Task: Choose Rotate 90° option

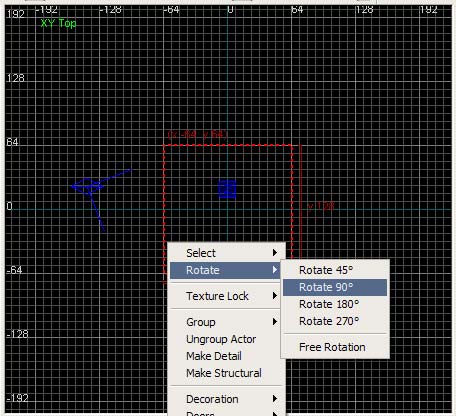Action: tap(335, 287)
